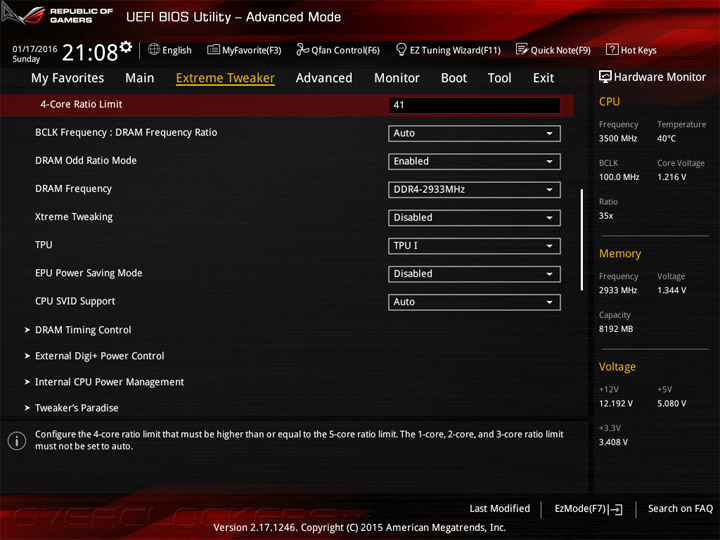Go to the Advanced tab
Screen dimensions: 720x540
coord(324,78)
